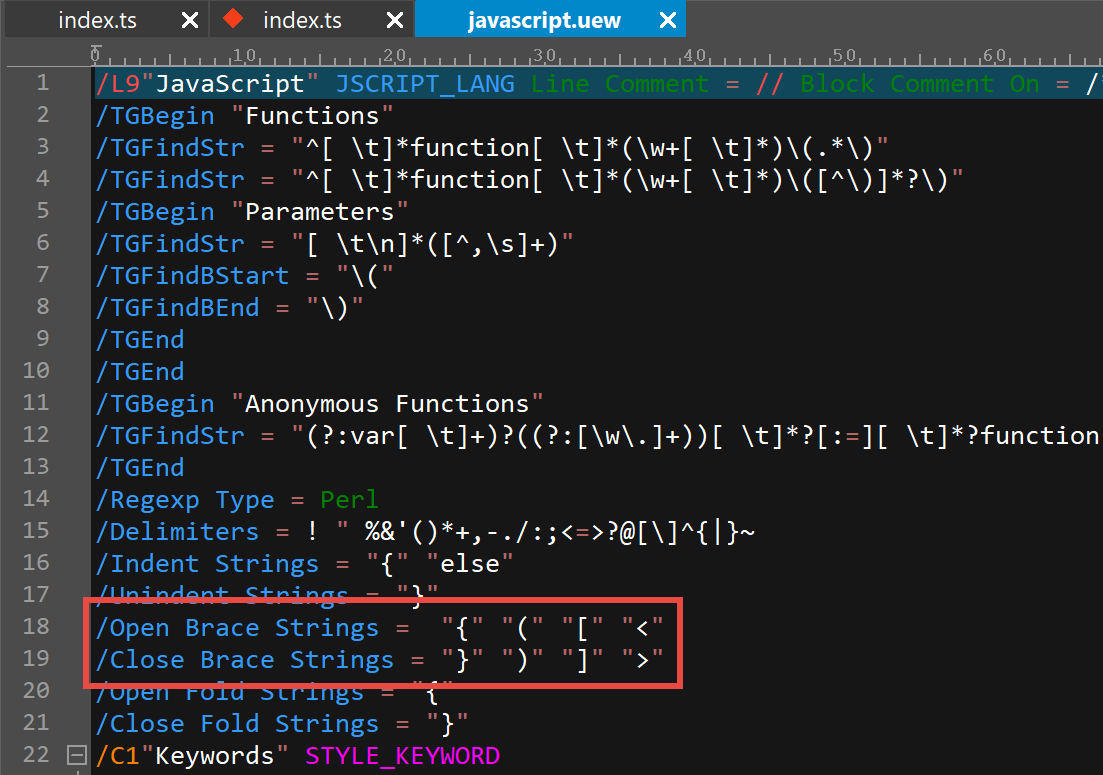The image size is (1103, 775).
Task: Click "Functions" in the line 2 TGBegin
Action: click(x=312, y=115)
